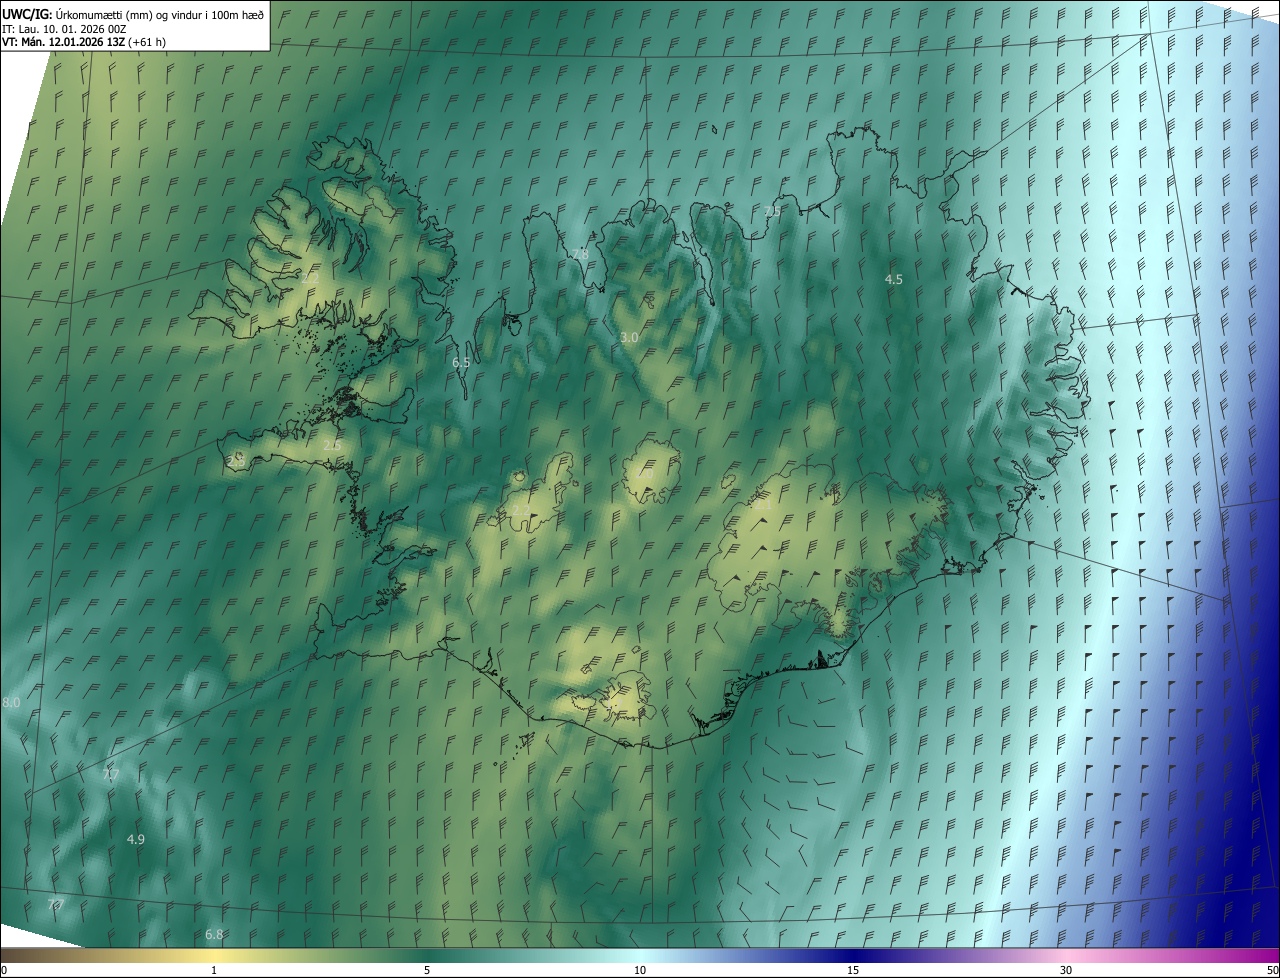Image resolution: width=1280 pixels, height=978 pixels.
Task: Click the colorbar tick label 30
Action: click(1066, 970)
